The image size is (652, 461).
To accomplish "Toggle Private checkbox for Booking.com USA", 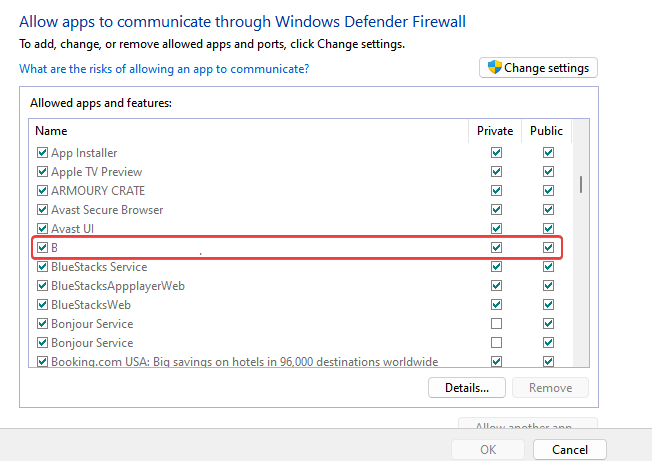I will tap(496, 361).
